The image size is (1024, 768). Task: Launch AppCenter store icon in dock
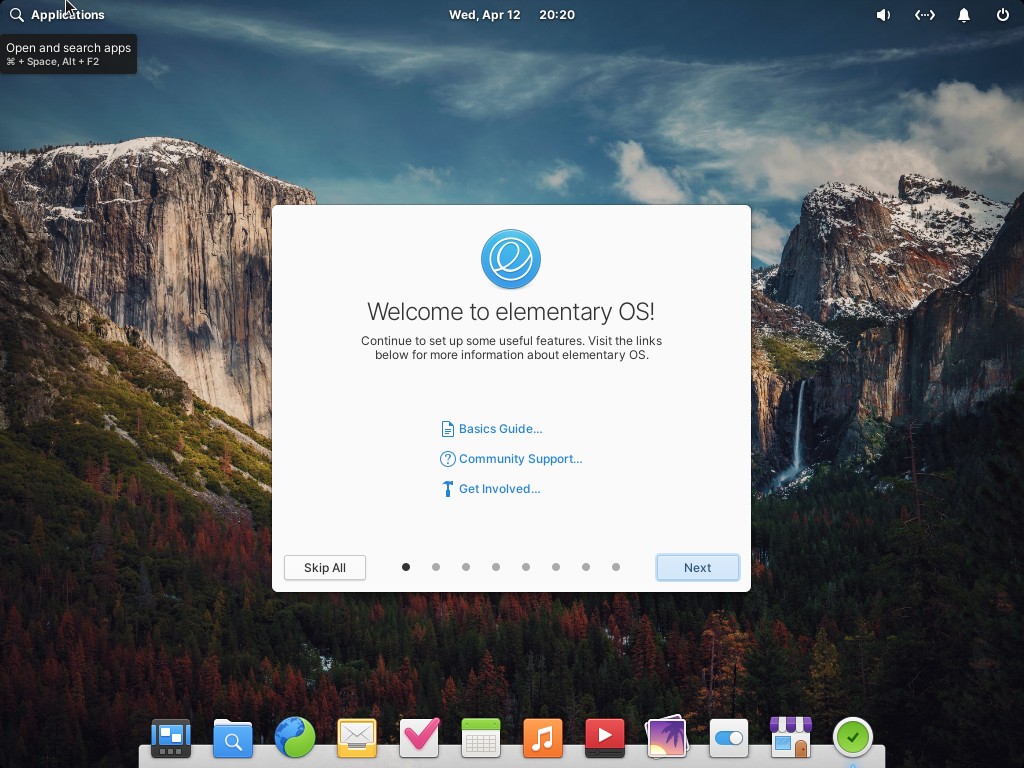point(791,738)
